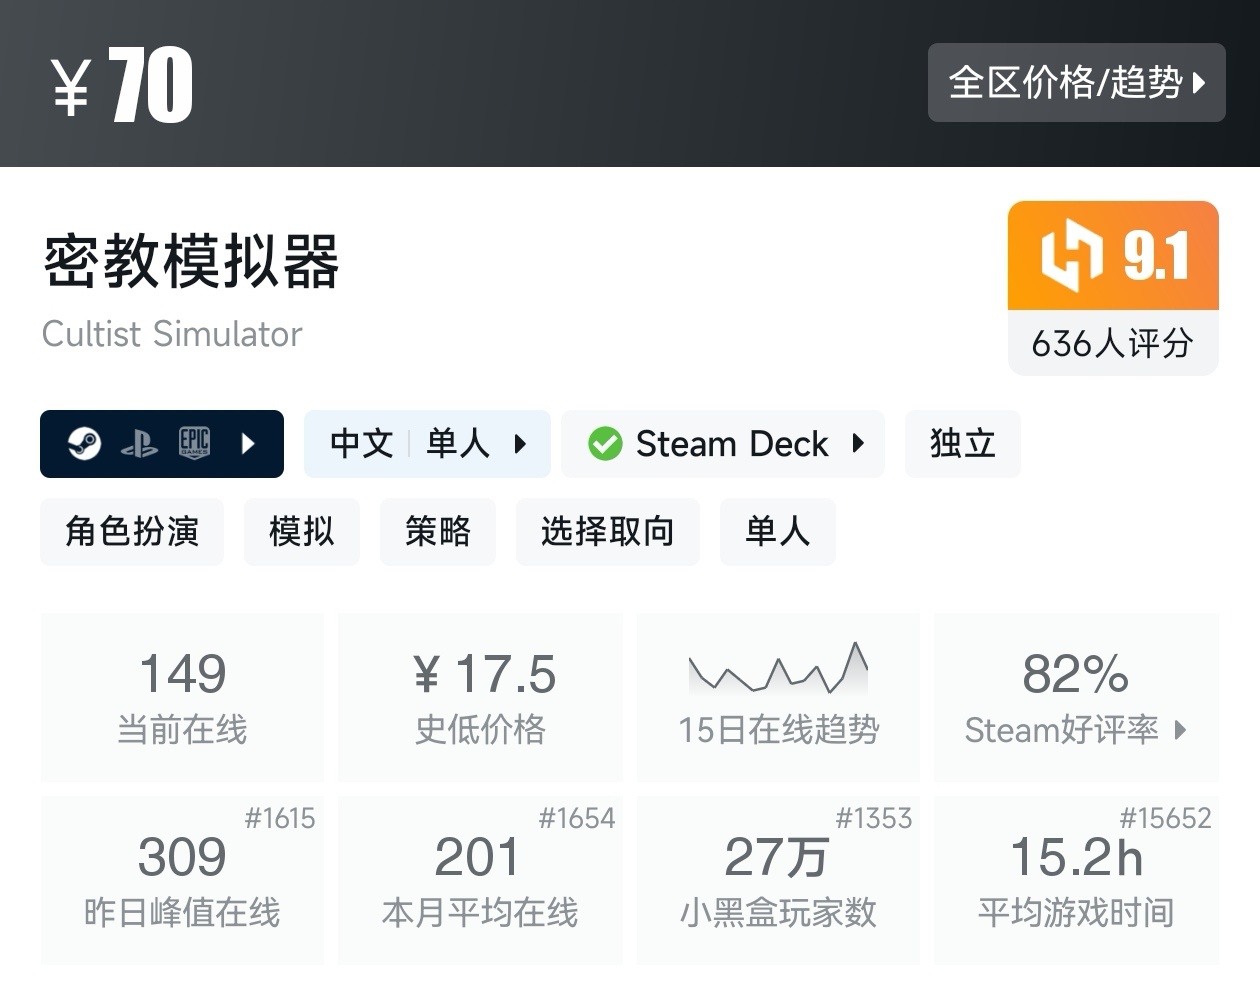Click the yen symbol beside price 70
Image resolution: width=1260 pixels, height=989 pixels.
point(71,86)
